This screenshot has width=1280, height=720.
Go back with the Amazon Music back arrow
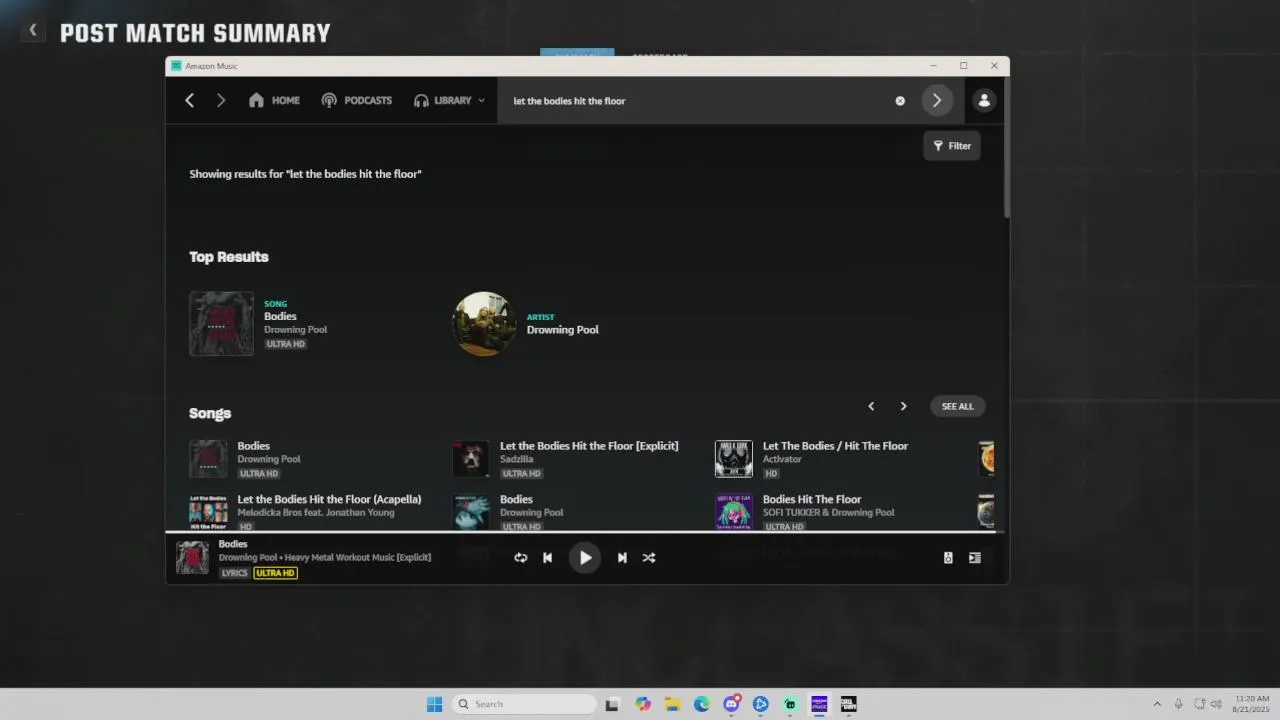pos(189,100)
